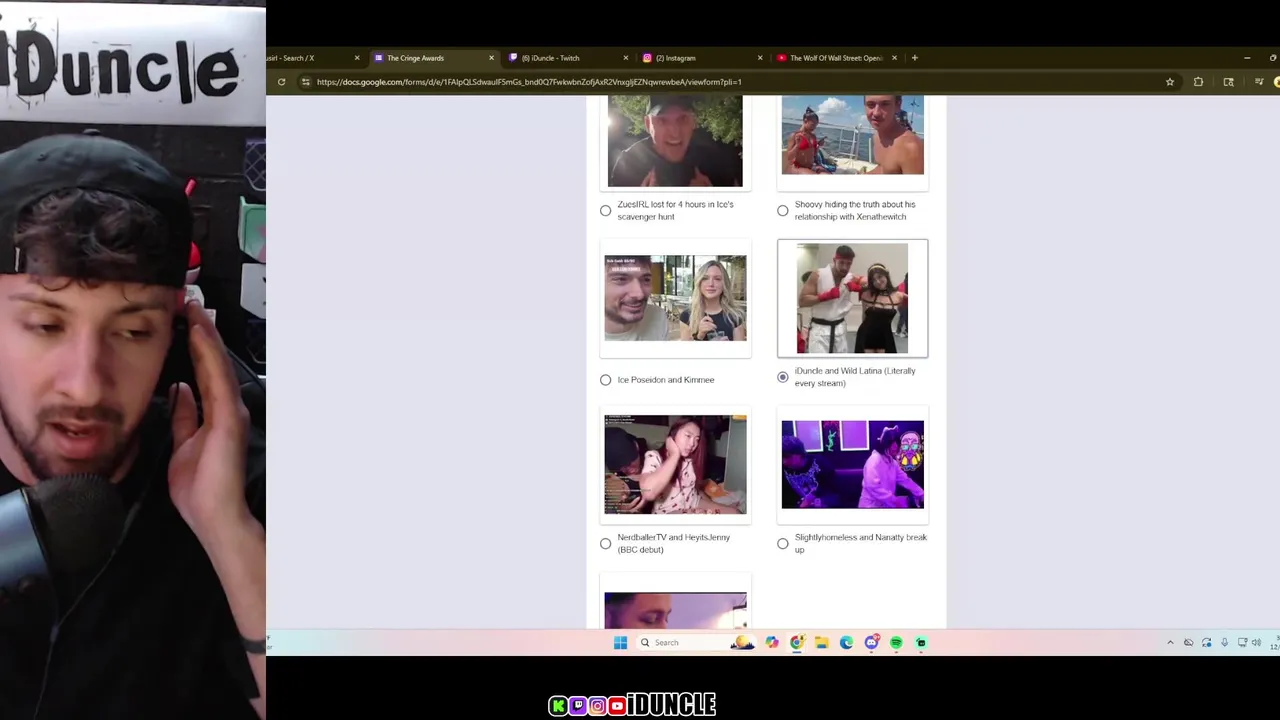Click the cloud sync tray icon

click(x=1188, y=643)
